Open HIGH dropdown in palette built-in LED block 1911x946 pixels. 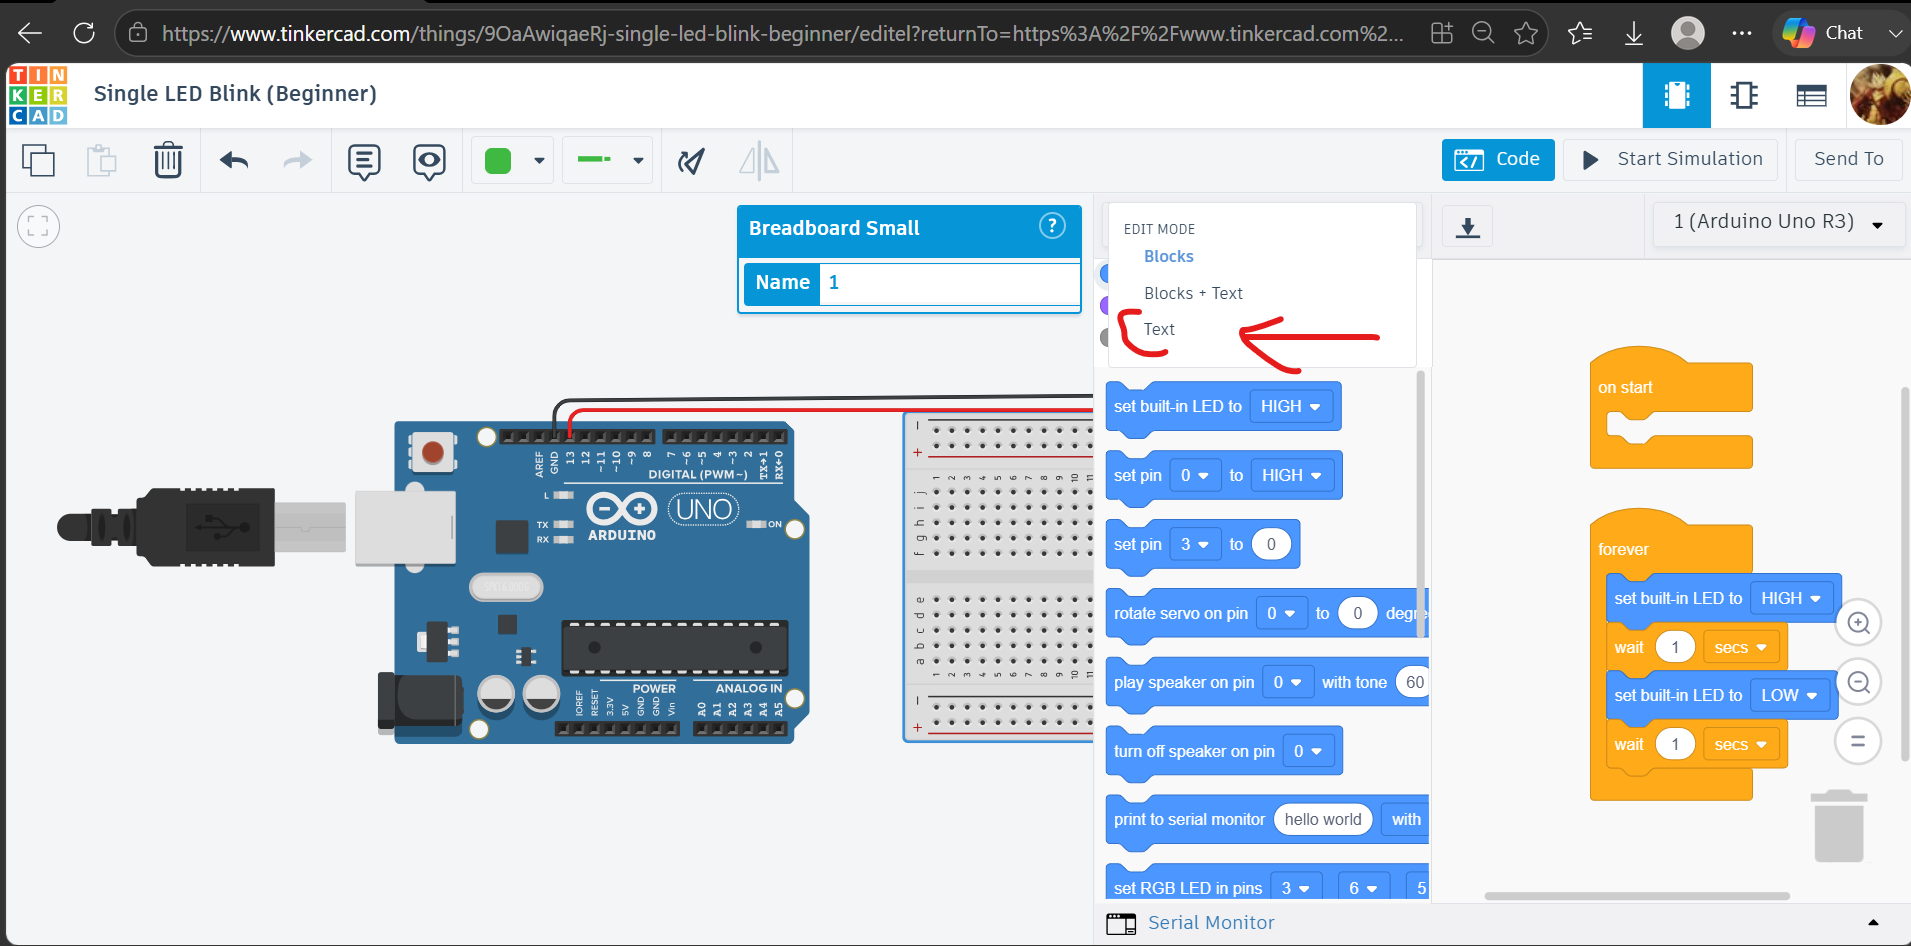tap(1290, 407)
